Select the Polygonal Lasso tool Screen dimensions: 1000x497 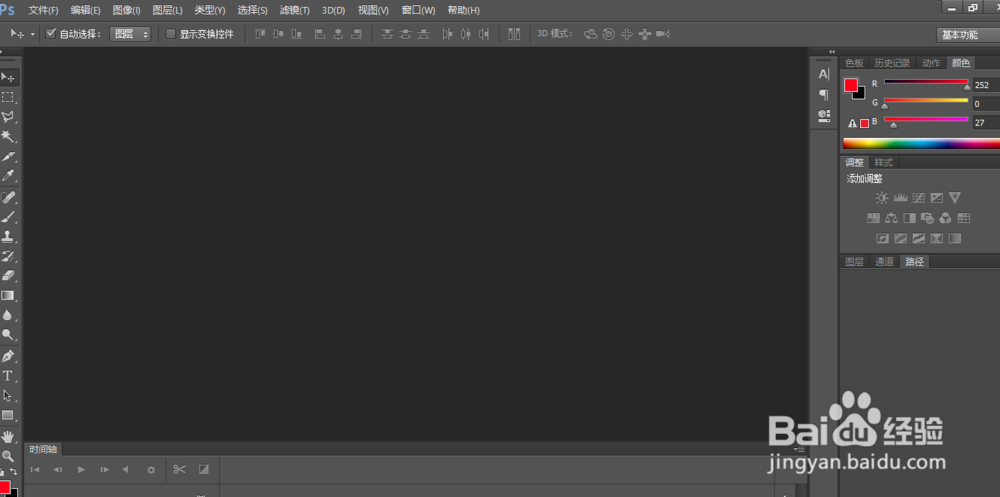coord(8,117)
